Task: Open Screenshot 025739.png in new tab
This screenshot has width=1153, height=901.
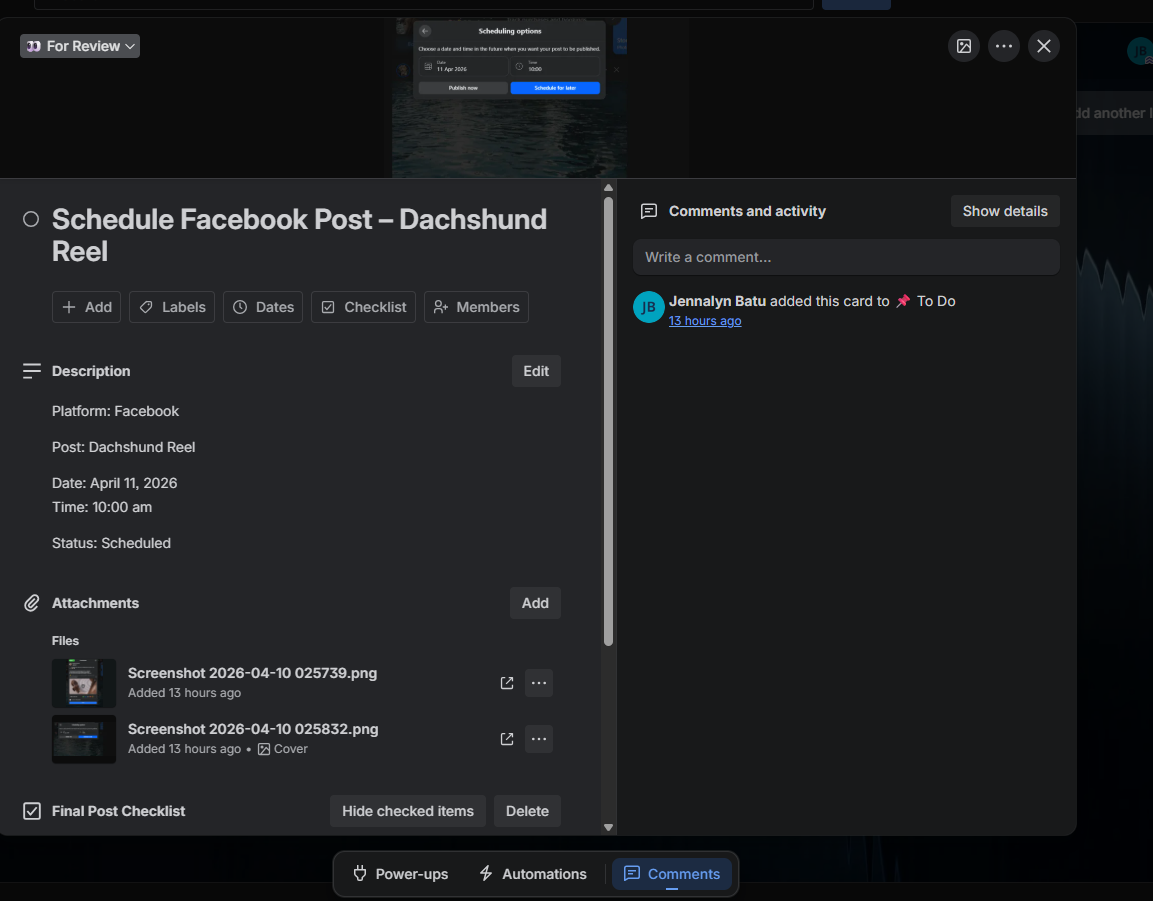Action: 507,683
